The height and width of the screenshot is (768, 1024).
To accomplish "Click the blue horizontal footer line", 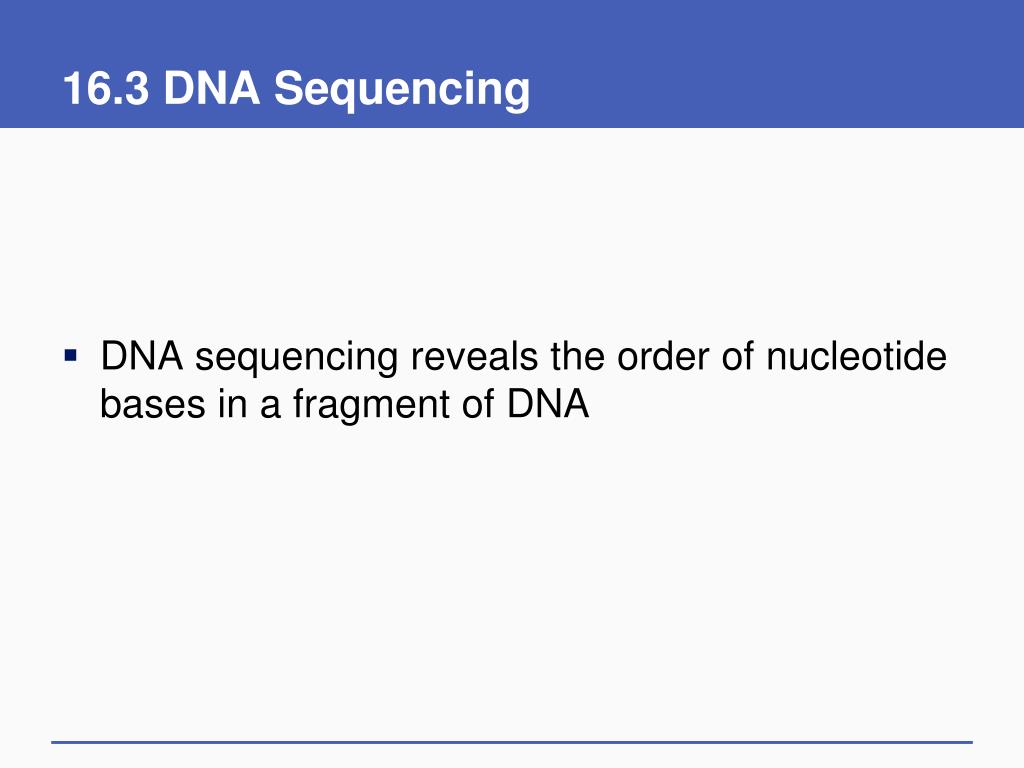I will (512, 742).
